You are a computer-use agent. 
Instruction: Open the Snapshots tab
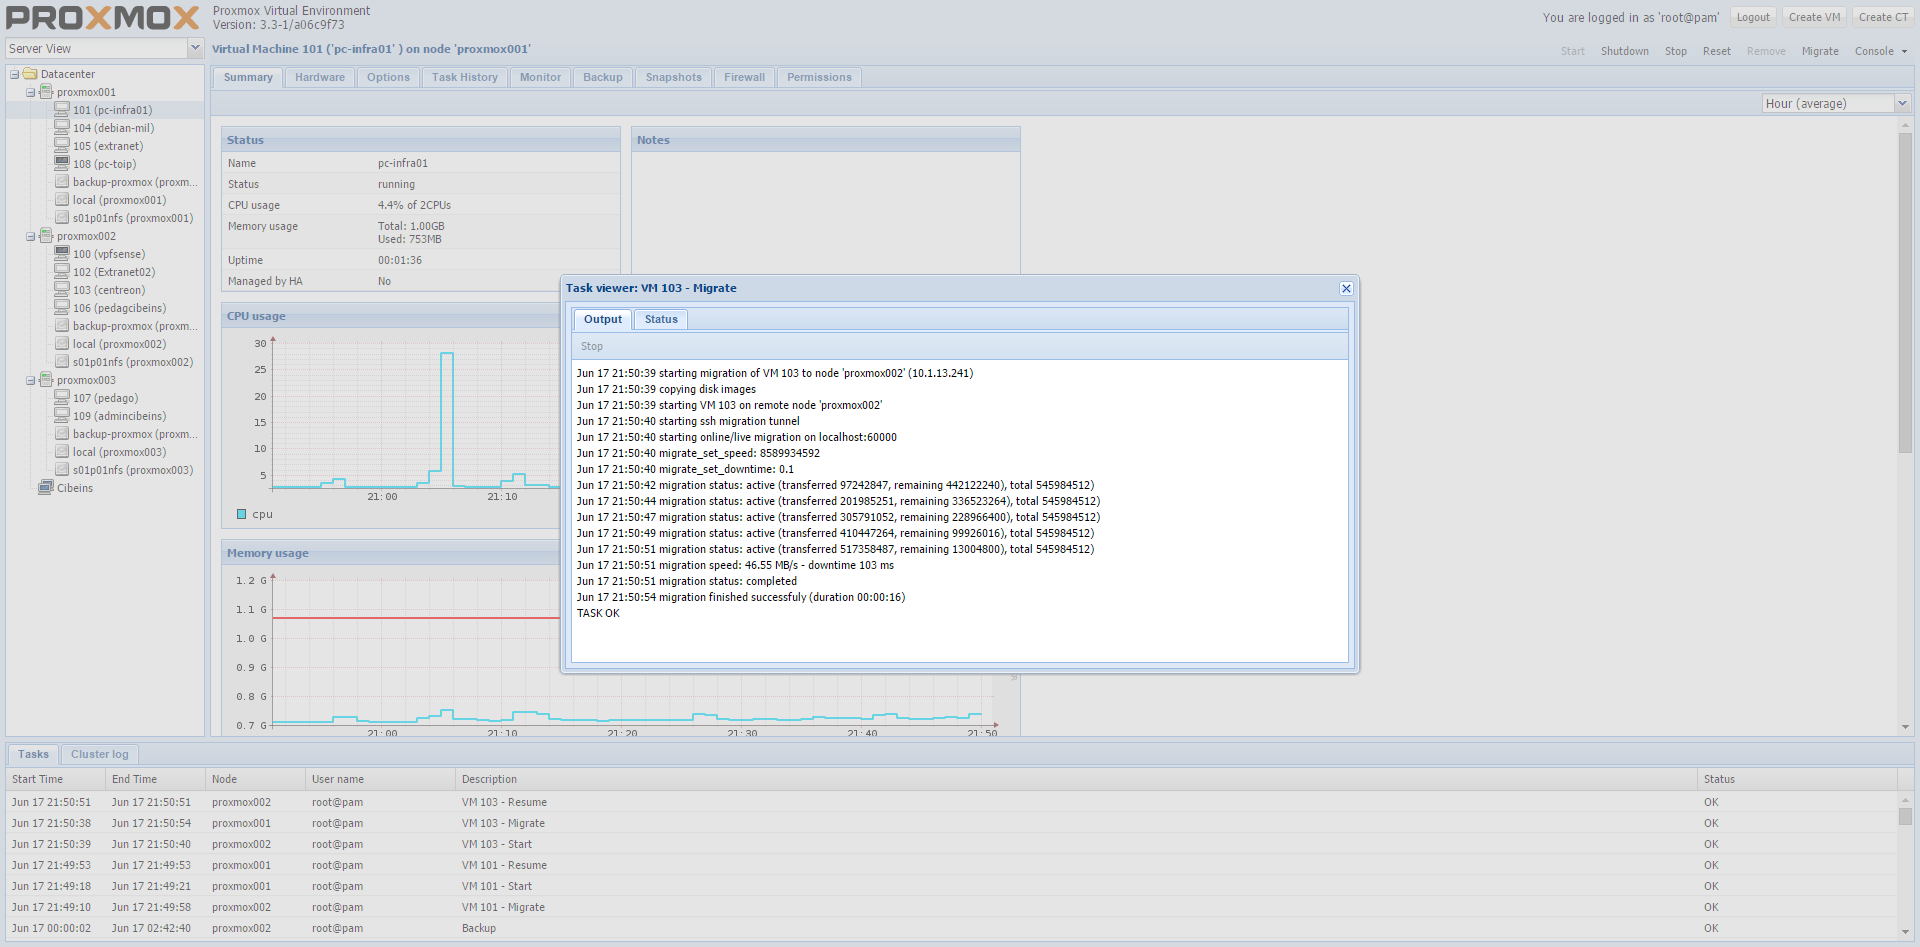coord(673,77)
